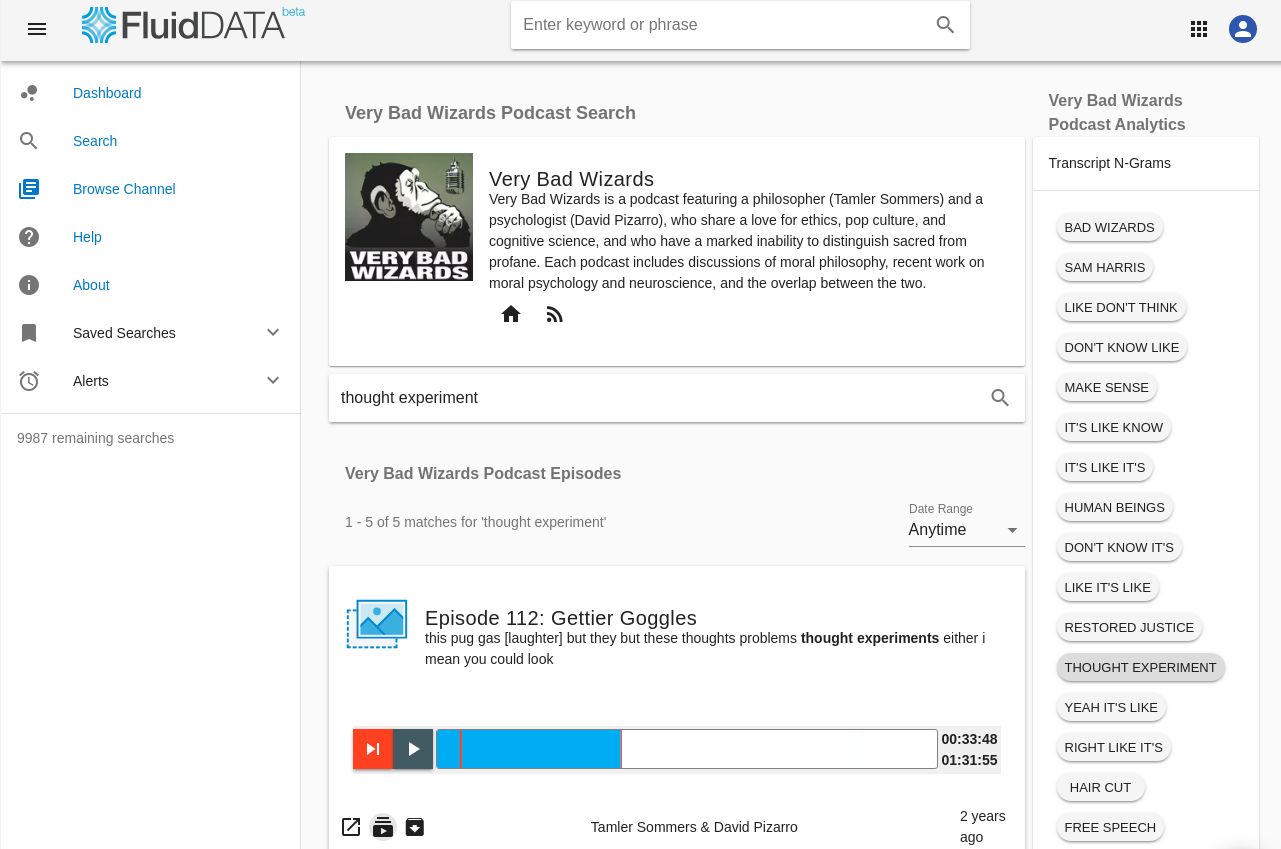Click the Saved Searches bookmark icon
This screenshot has height=849, width=1281.
[29, 333]
